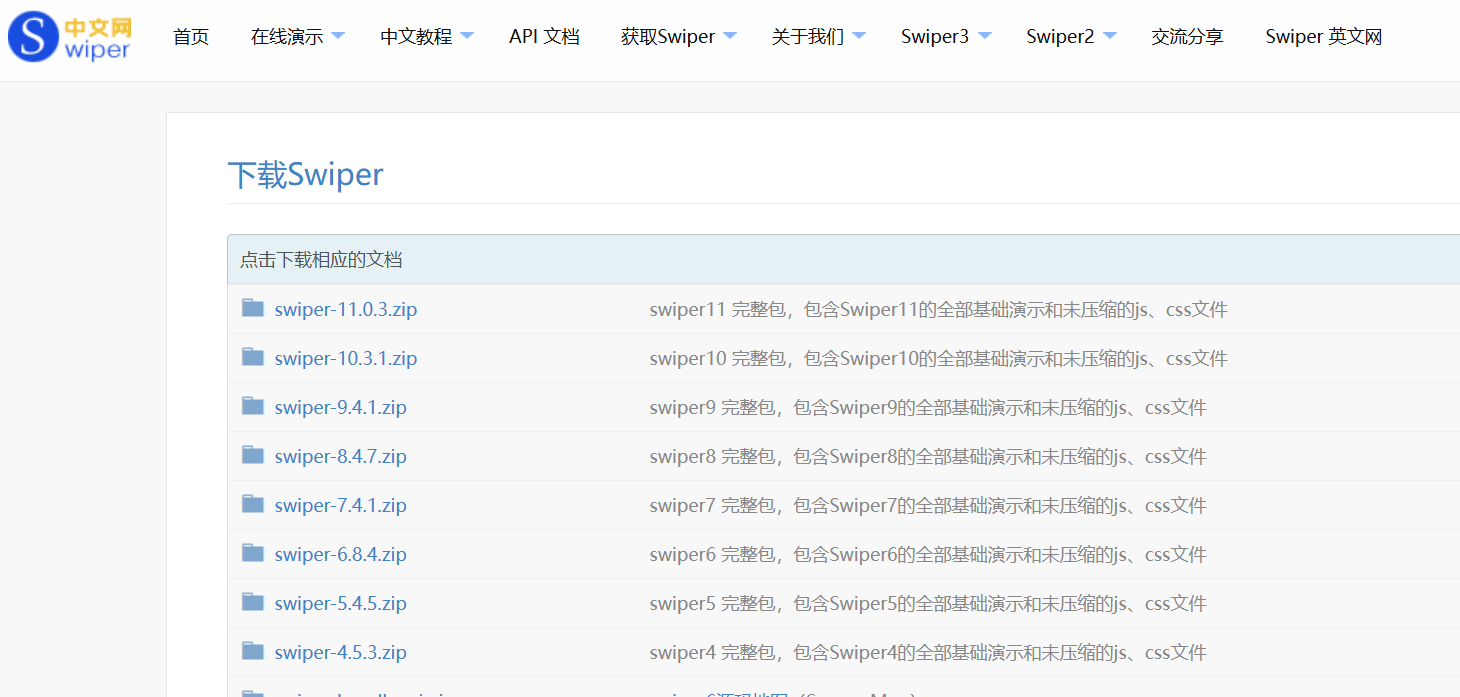Click the swiper6 完整包 description text
1460x697 pixels.
pos(928,554)
